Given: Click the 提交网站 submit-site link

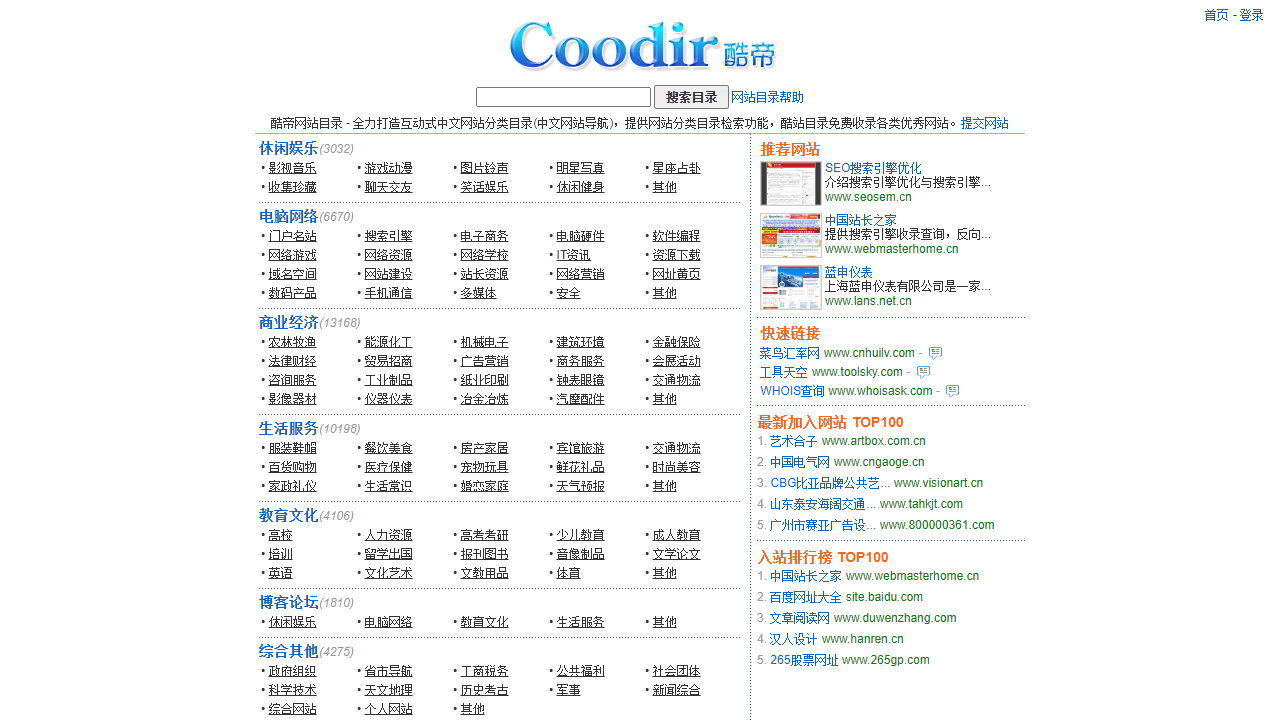Looking at the screenshot, I should click(985, 123).
